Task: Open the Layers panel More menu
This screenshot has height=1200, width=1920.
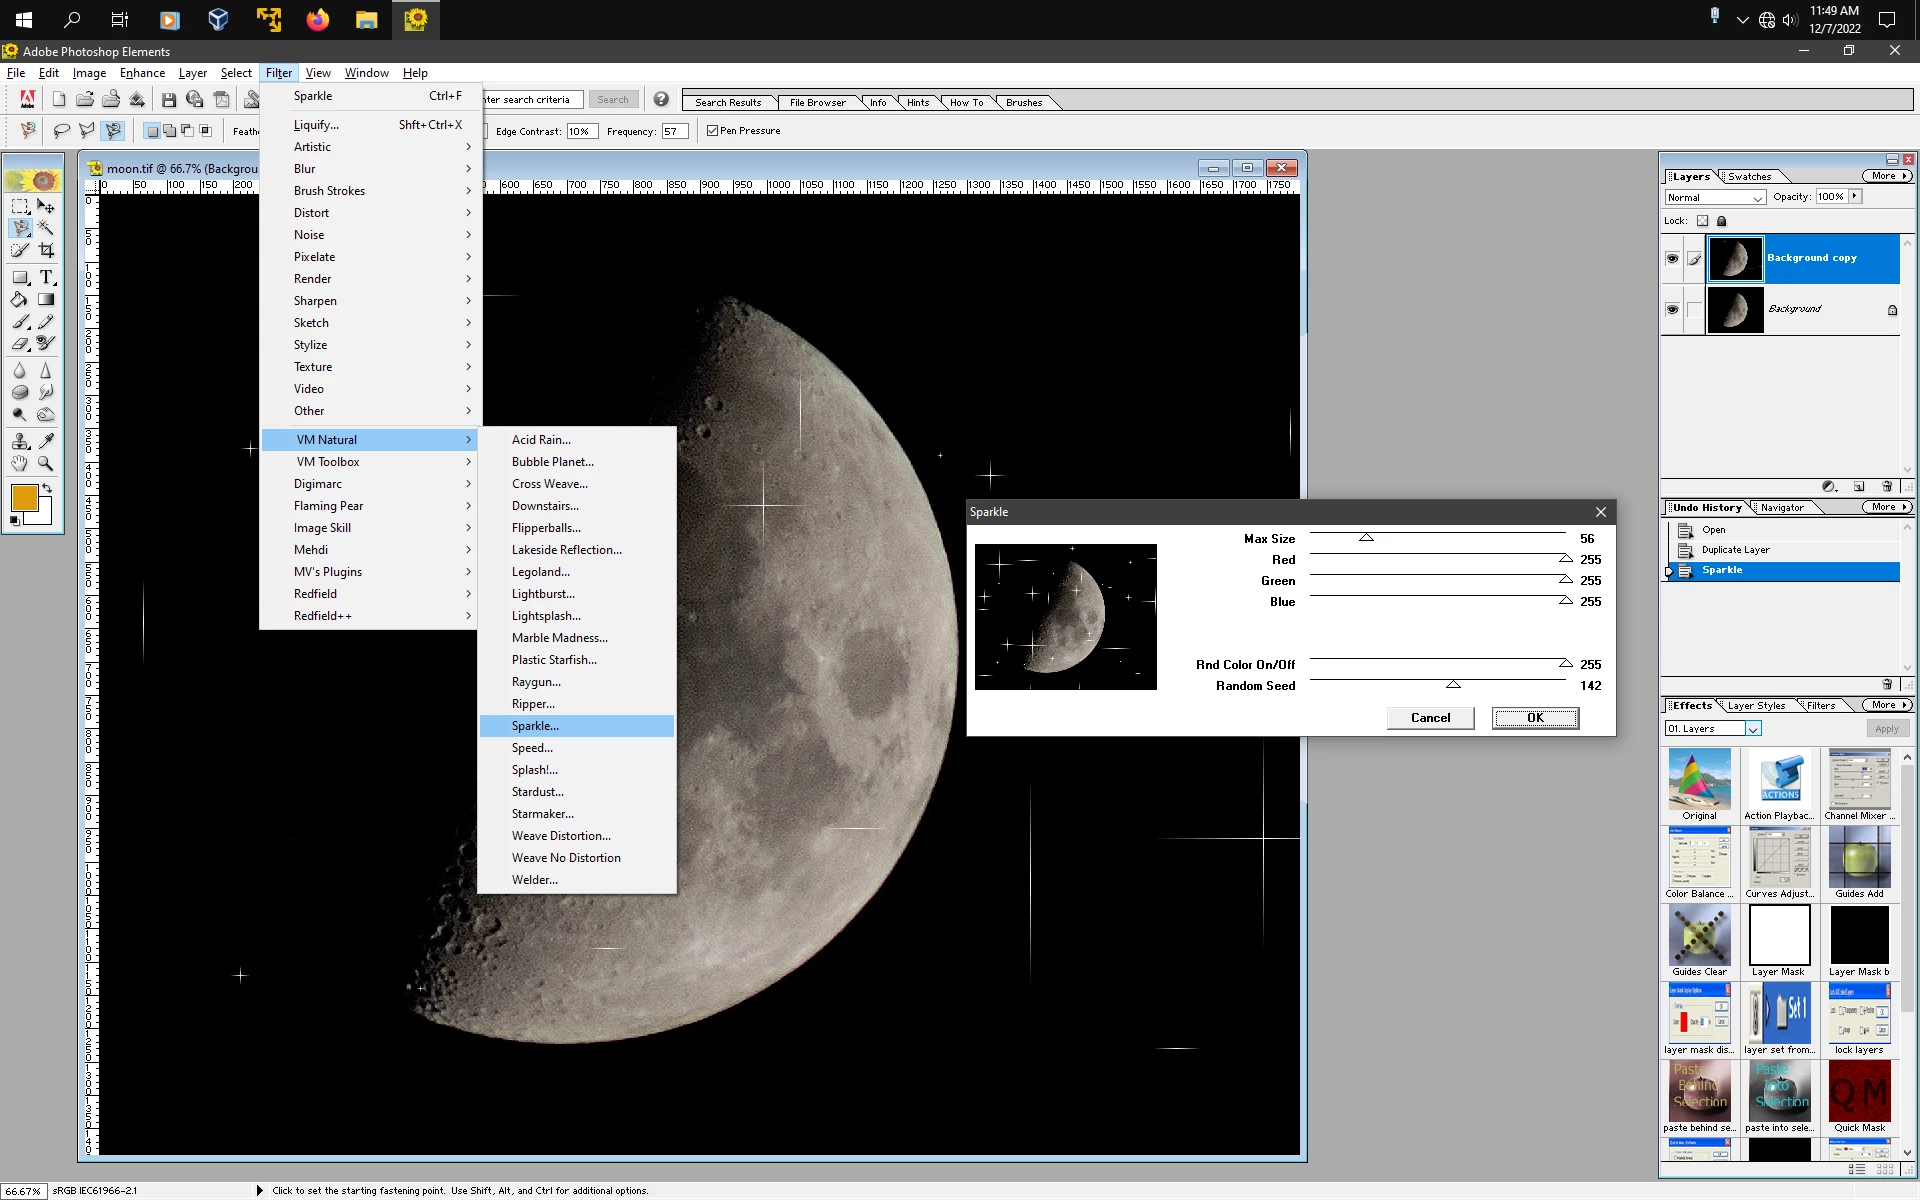Action: click(1886, 176)
